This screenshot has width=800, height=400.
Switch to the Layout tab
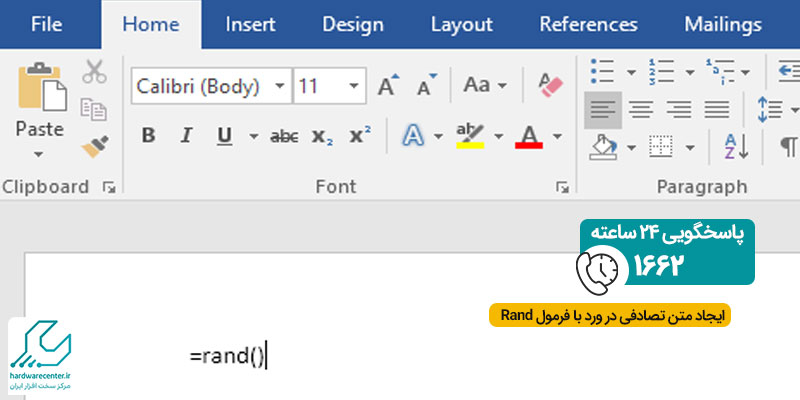(x=461, y=24)
